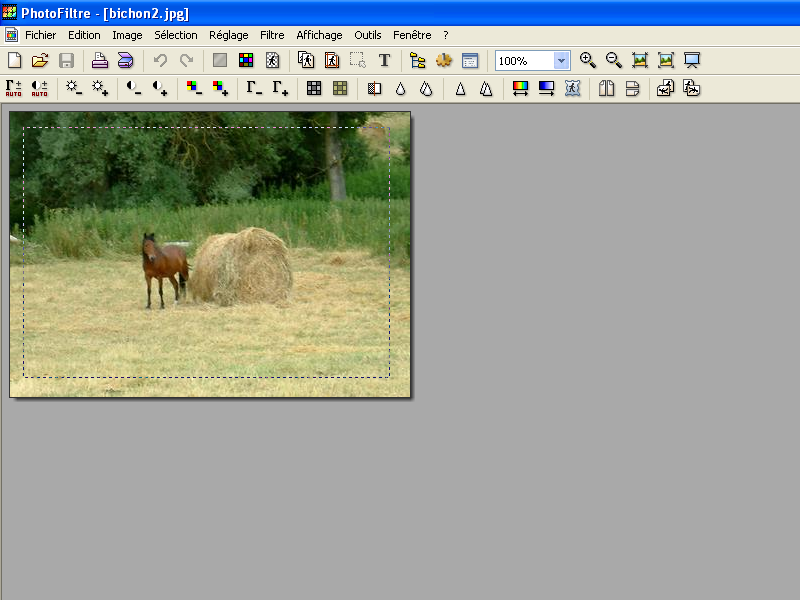Open the zoom percentage dropdown arrow
Viewport: 800px width, 600px height.
(x=561, y=61)
